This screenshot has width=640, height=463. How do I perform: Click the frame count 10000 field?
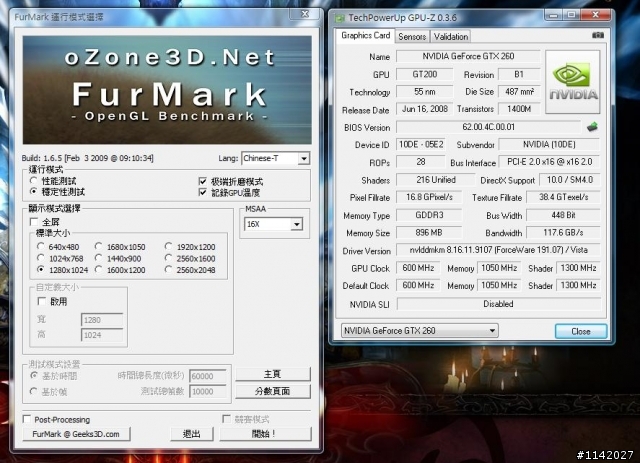(x=208, y=391)
